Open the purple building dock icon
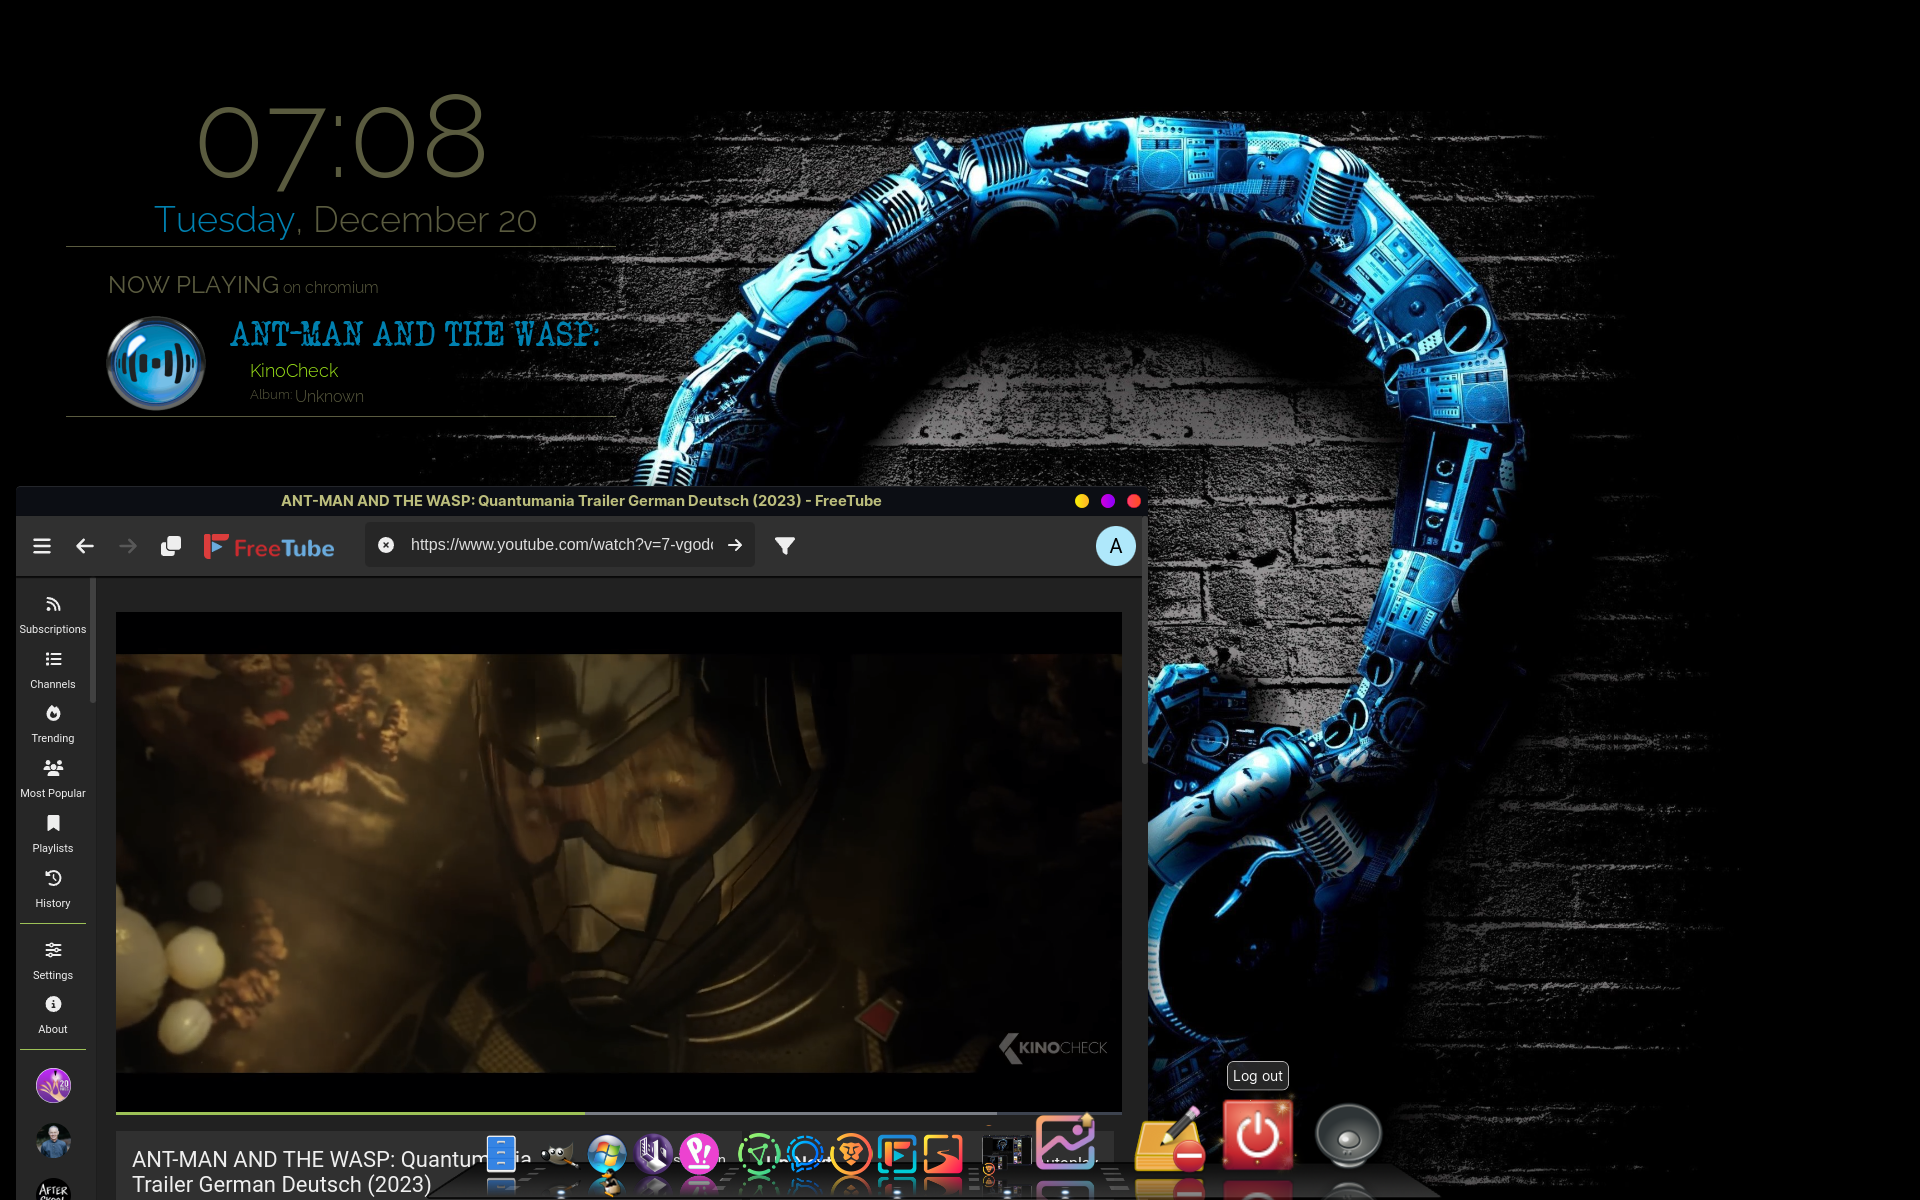This screenshot has height=1200, width=1920. pos(654,1154)
